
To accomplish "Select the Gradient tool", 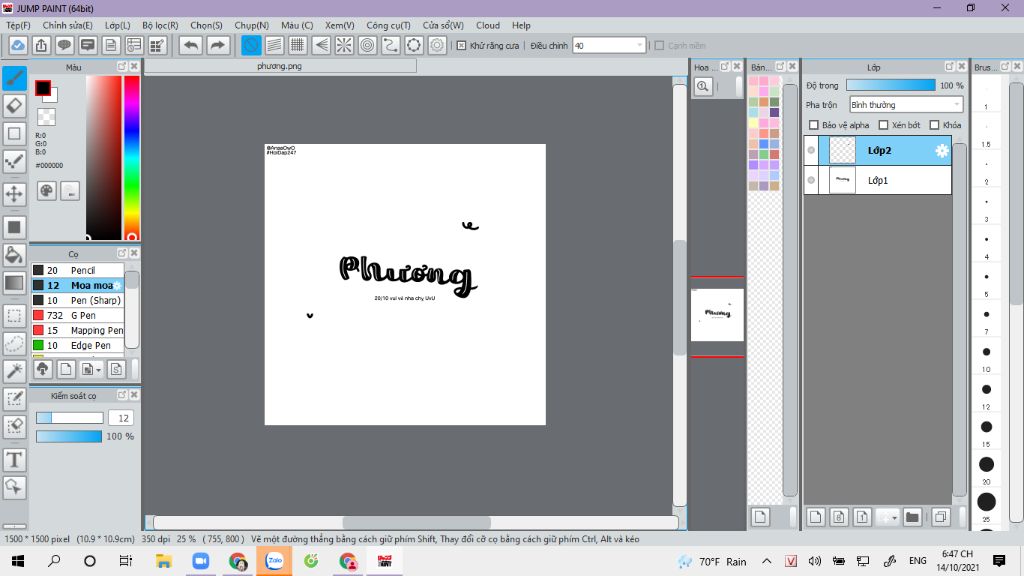I will point(14,283).
